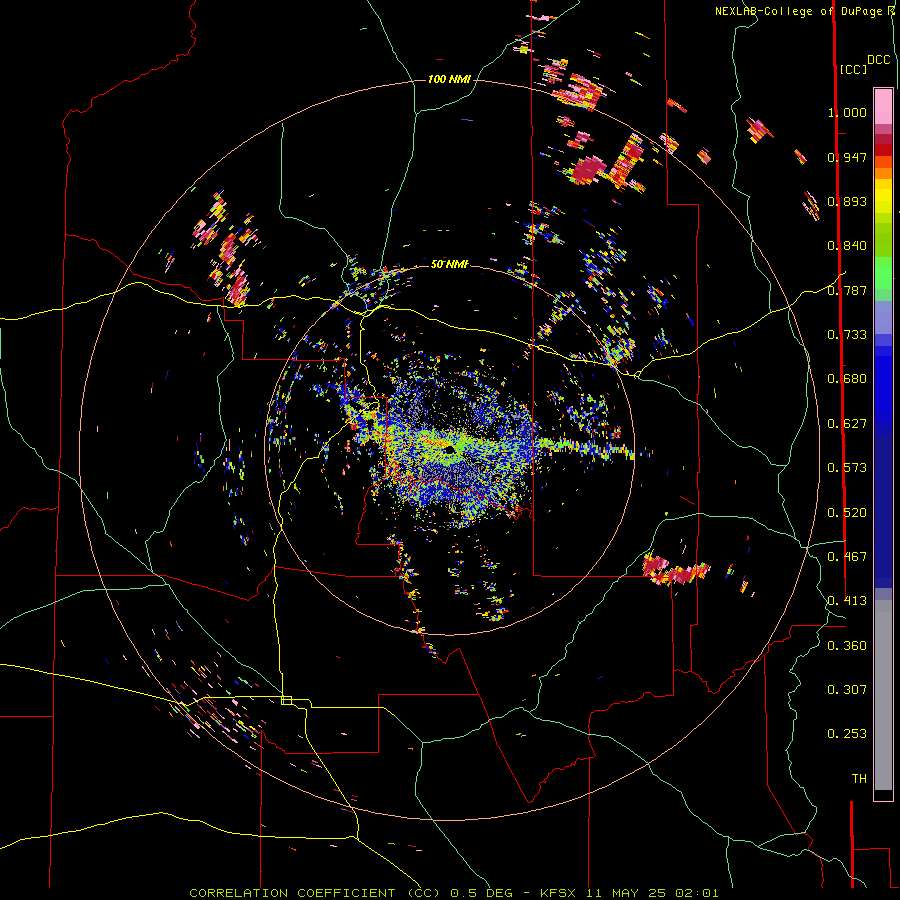The image size is (900, 900).
Task: Pick the gray lower segment of the color bar
Action: click(x=883, y=695)
